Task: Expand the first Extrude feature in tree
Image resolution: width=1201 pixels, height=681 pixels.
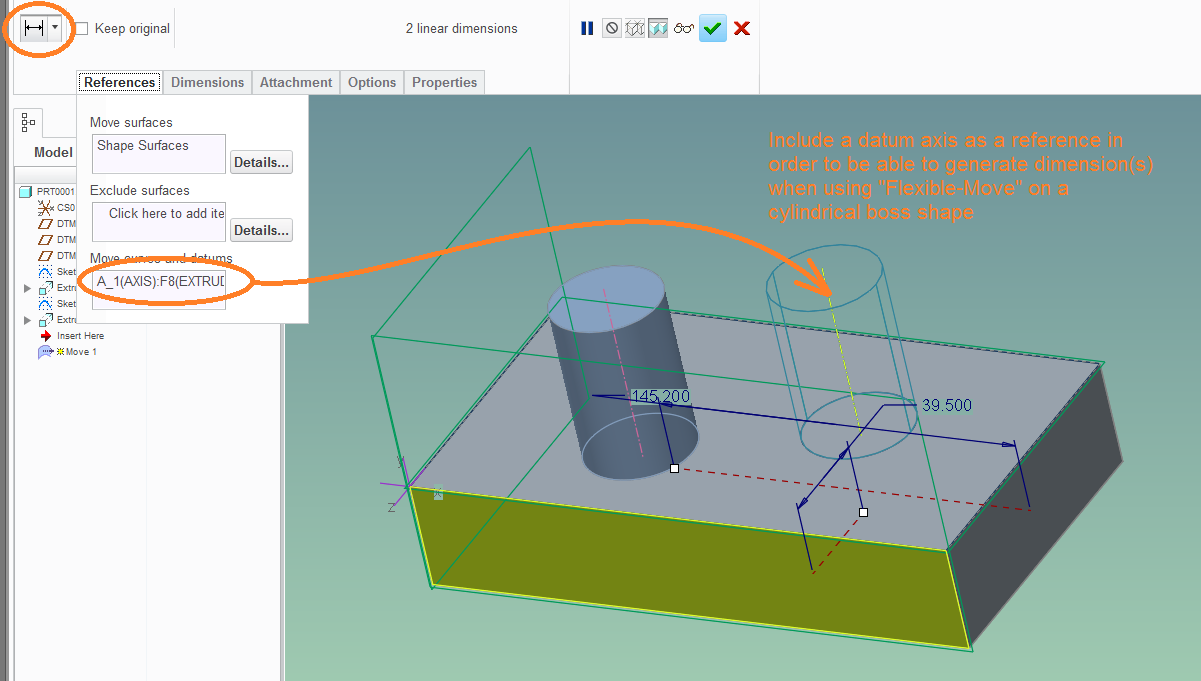Action: [x=28, y=288]
